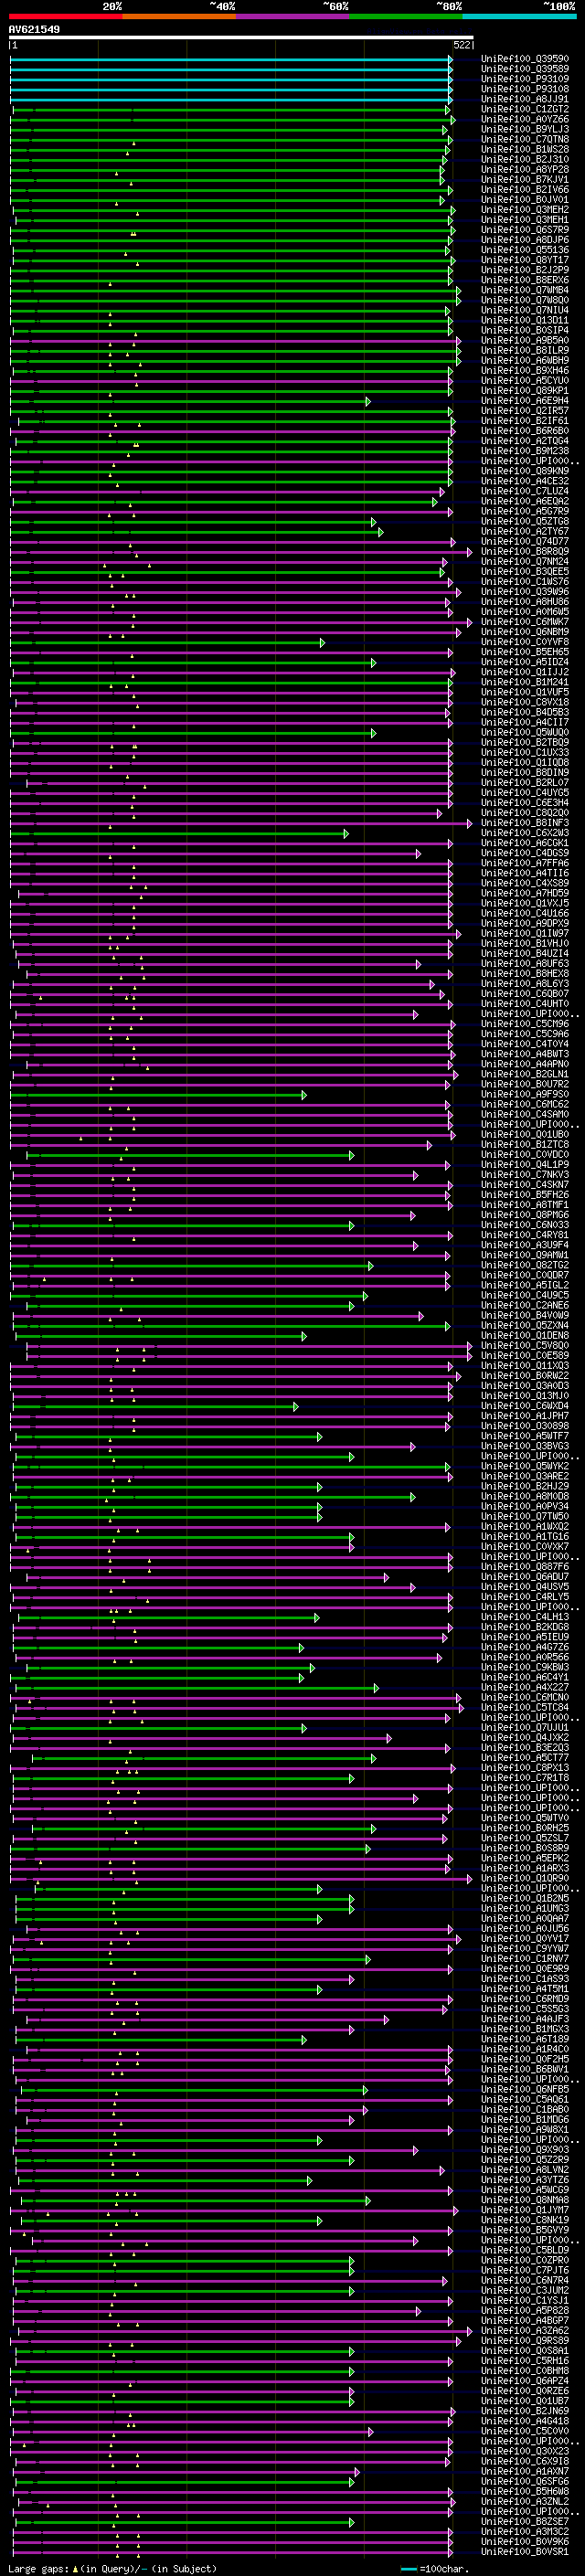Viewport: 585px width, 2576px height.
Task: Select the UniRef100_A4CE32 entry
Action: pyautogui.click(x=525, y=481)
